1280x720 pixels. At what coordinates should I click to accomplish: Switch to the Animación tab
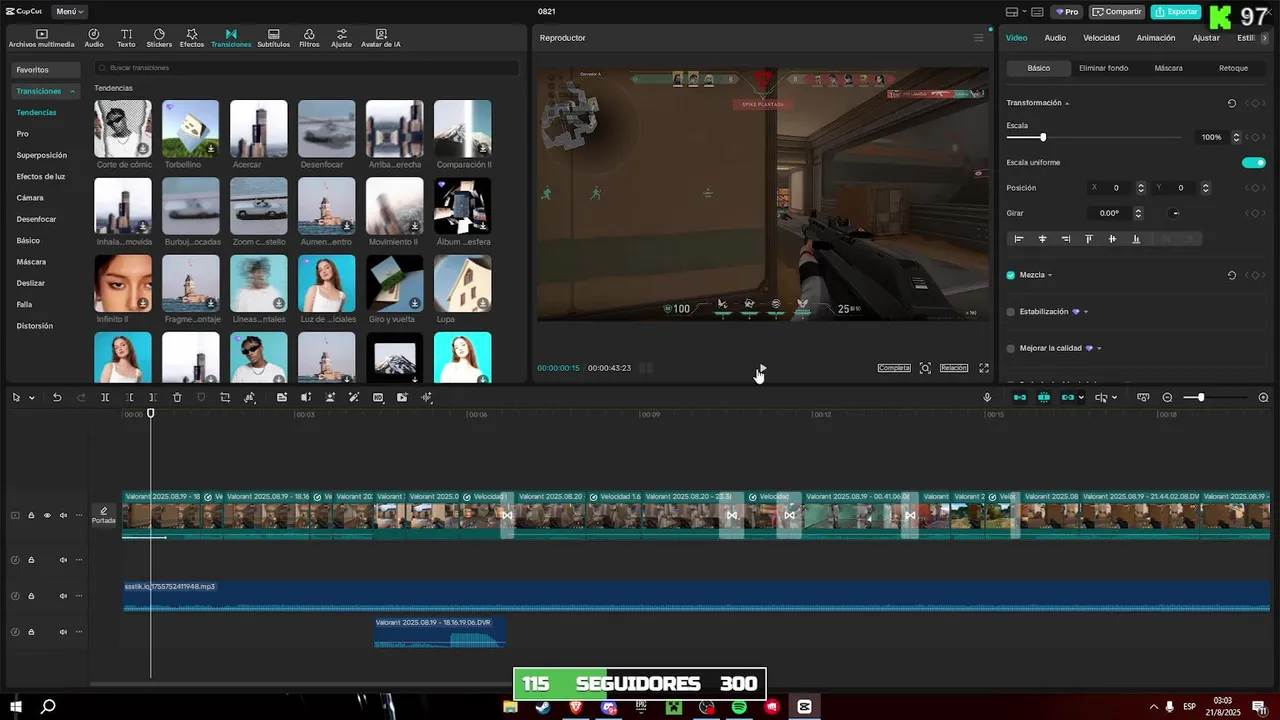1156,38
